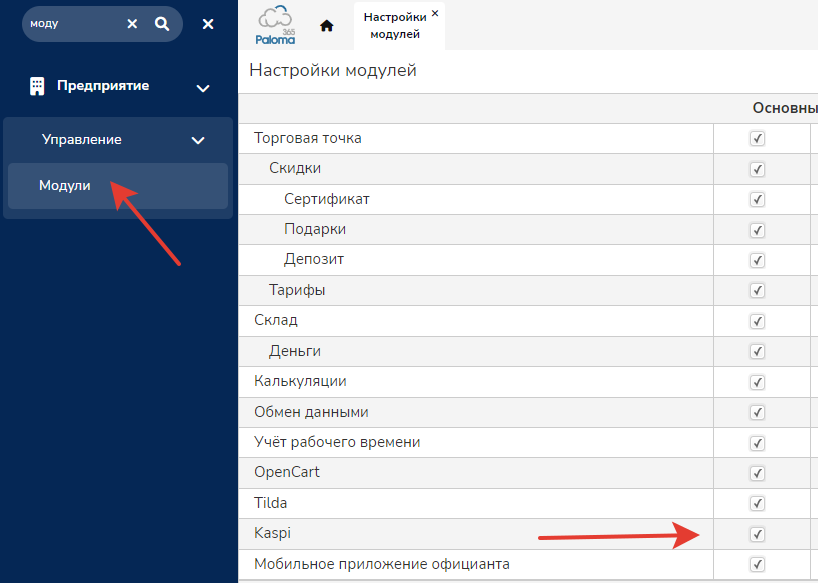The height and width of the screenshot is (583, 818).
Task: Close the Настройки модулей tab
Action: tap(435, 14)
